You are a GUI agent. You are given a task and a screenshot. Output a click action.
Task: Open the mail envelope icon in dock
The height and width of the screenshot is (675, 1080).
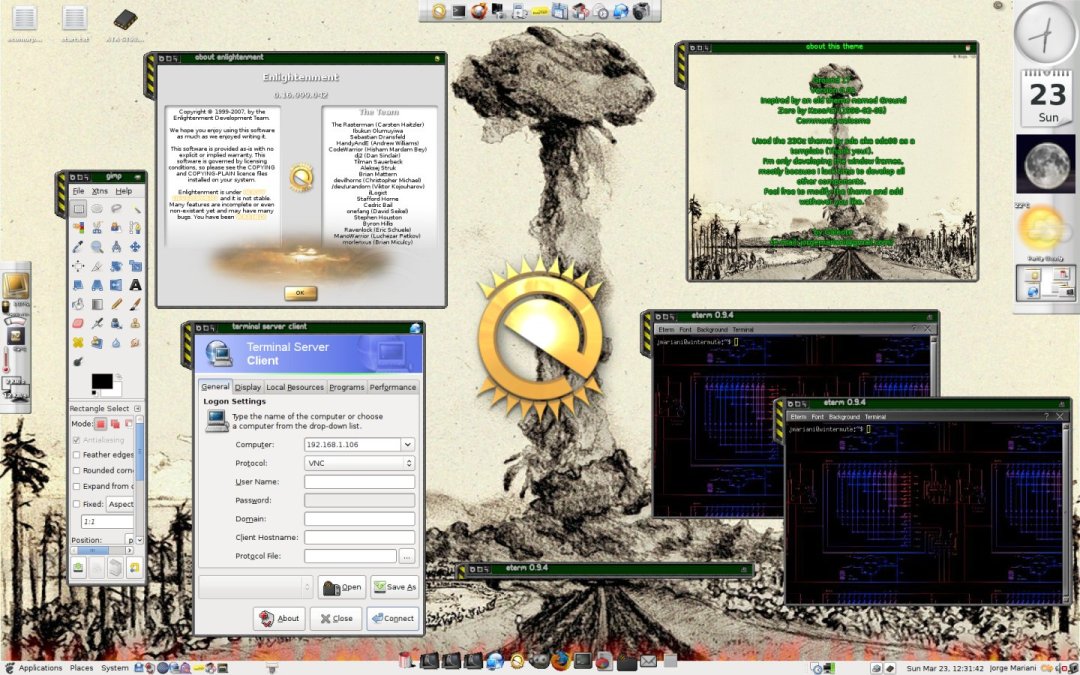tap(648, 661)
